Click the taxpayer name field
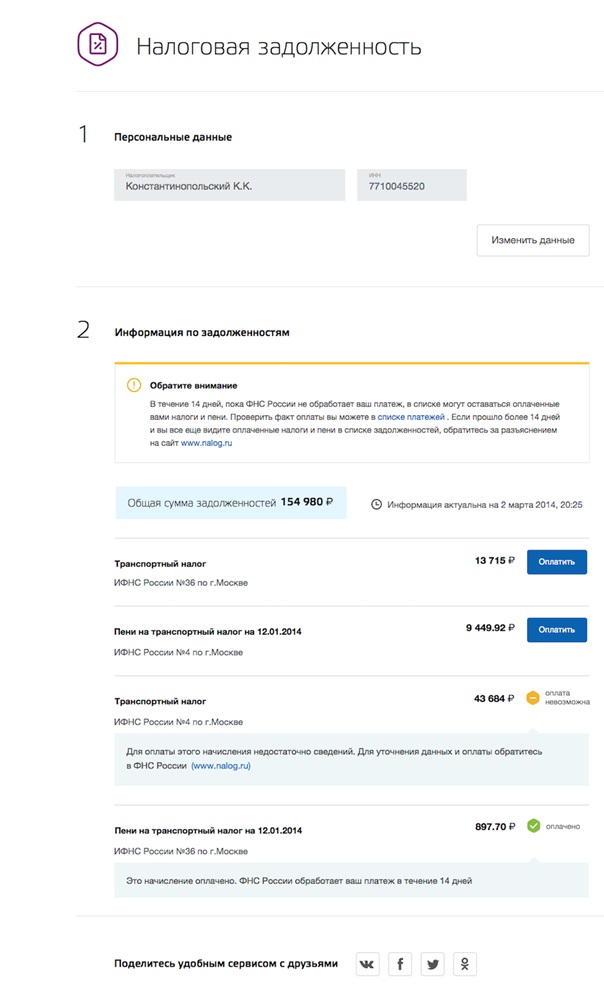 click(x=229, y=185)
